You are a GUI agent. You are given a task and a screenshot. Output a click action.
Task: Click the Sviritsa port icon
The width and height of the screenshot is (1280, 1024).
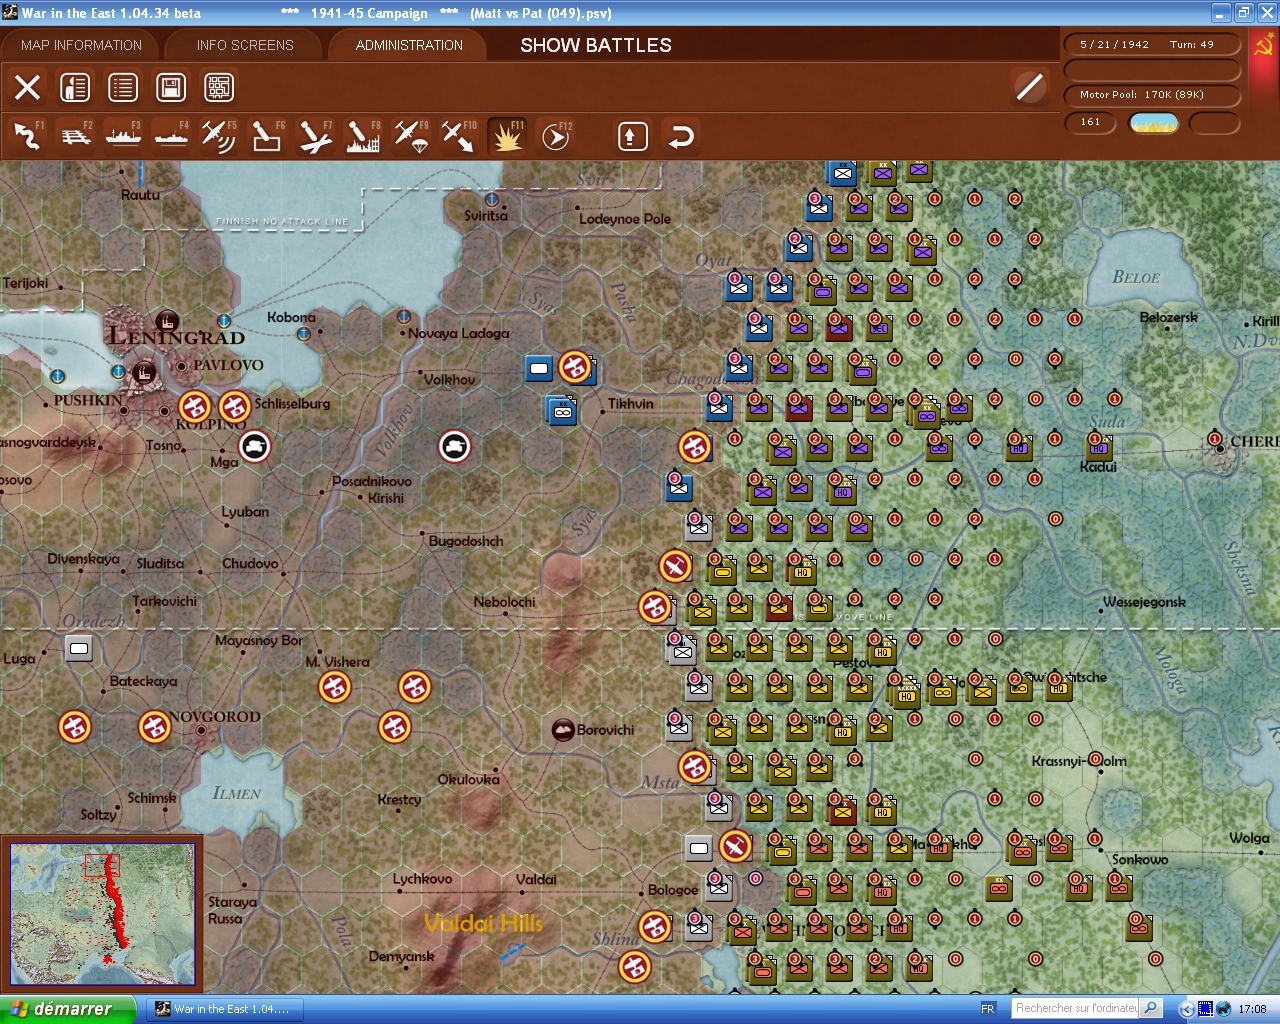(x=491, y=200)
